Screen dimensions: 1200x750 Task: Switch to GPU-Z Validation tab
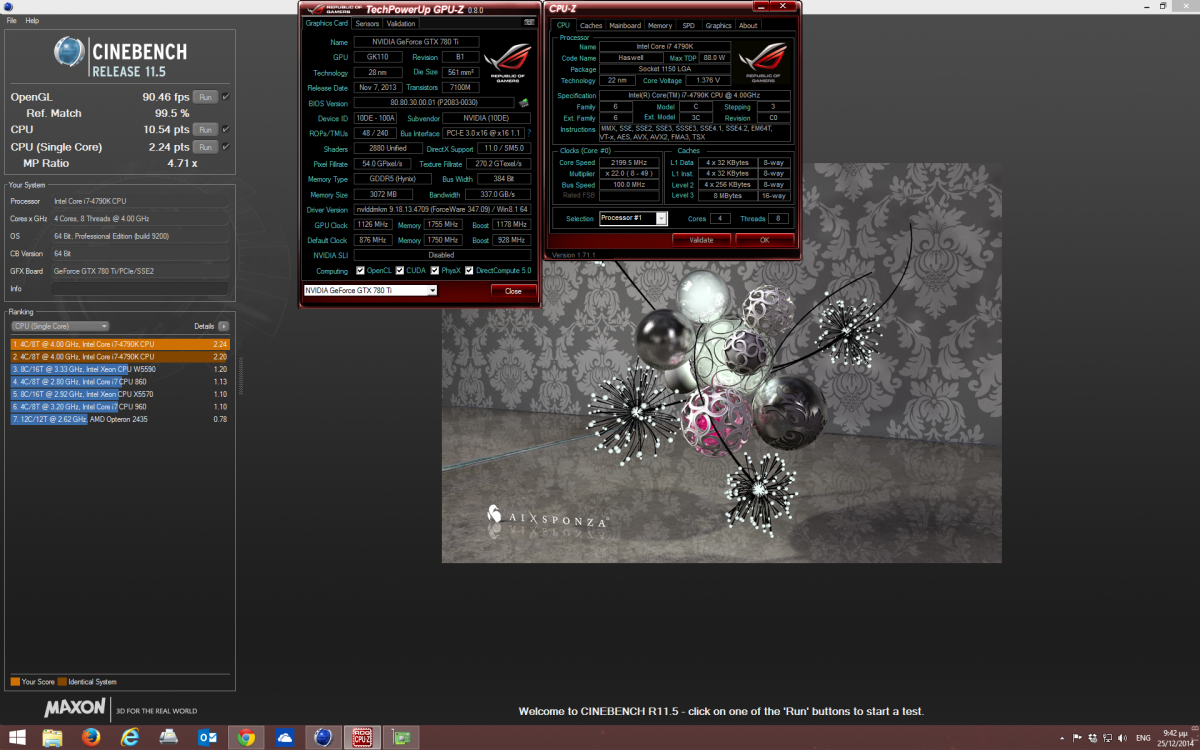[x=401, y=23]
